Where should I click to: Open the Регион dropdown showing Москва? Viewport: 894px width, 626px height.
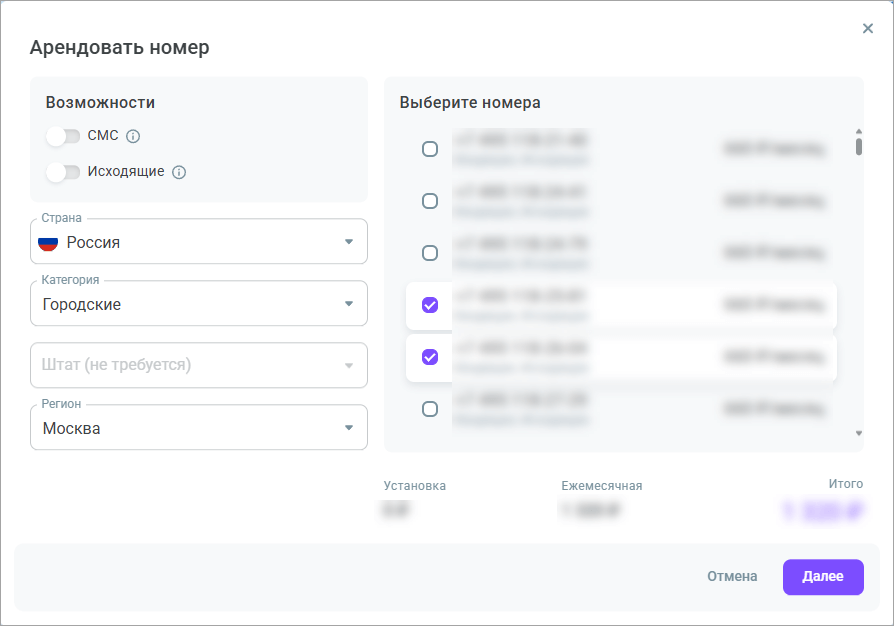pyautogui.click(x=199, y=427)
